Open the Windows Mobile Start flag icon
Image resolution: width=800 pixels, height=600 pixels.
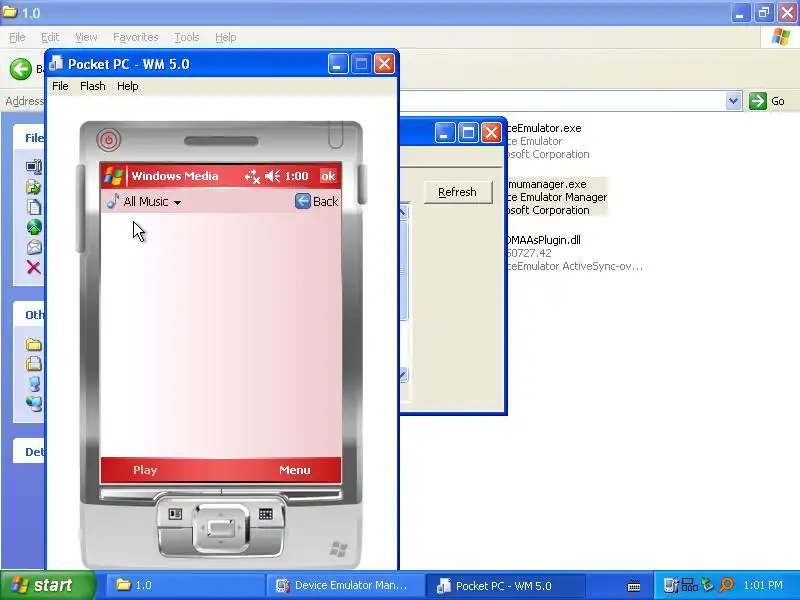coord(113,177)
